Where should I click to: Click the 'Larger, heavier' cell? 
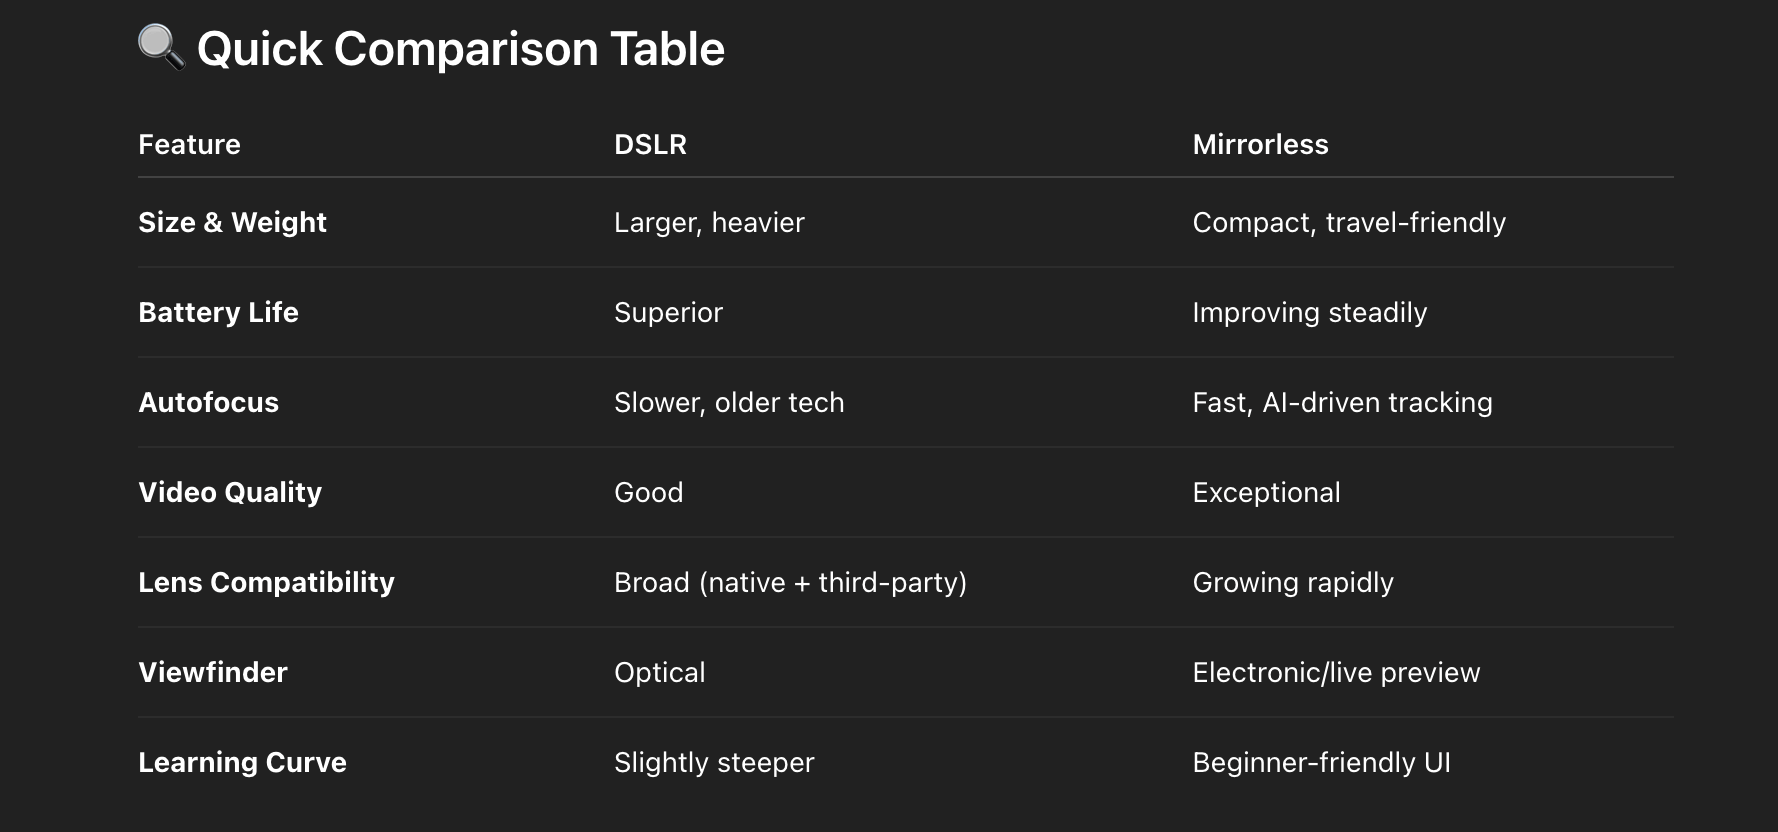click(x=709, y=222)
